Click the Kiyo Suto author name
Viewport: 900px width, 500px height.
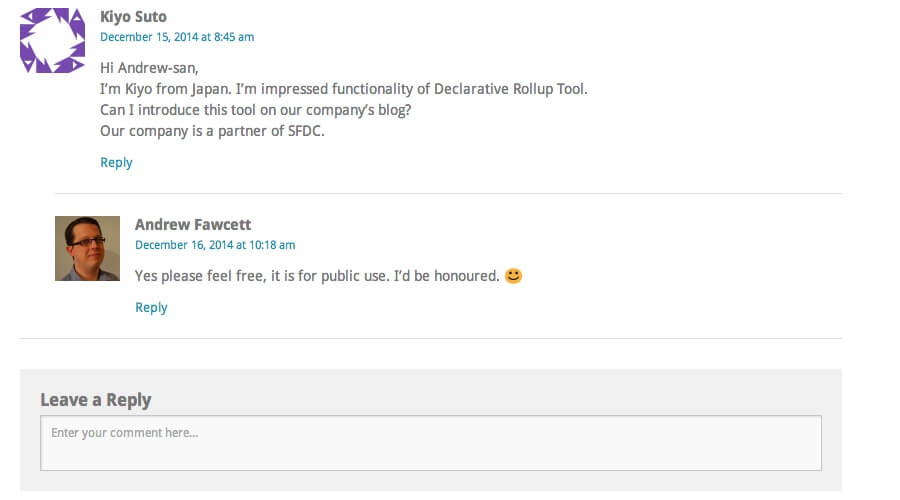pyautogui.click(x=134, y=17)
